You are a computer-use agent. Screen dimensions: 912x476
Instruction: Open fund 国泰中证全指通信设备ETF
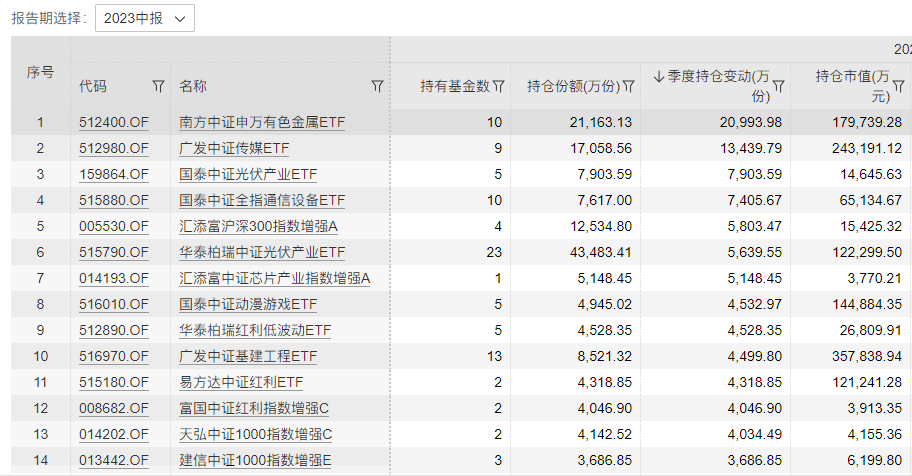[x=262, y=200]
